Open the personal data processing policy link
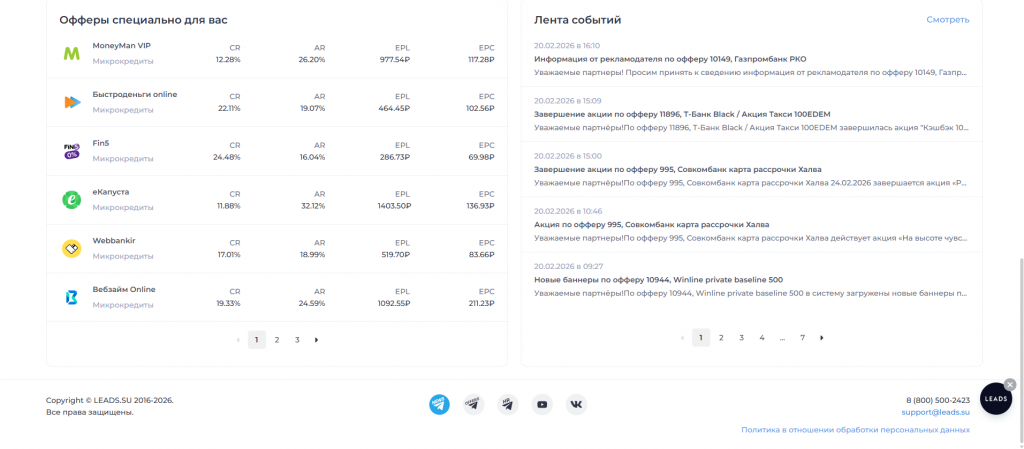Viewport: 1024px width, 449px height. click(855, 430)
